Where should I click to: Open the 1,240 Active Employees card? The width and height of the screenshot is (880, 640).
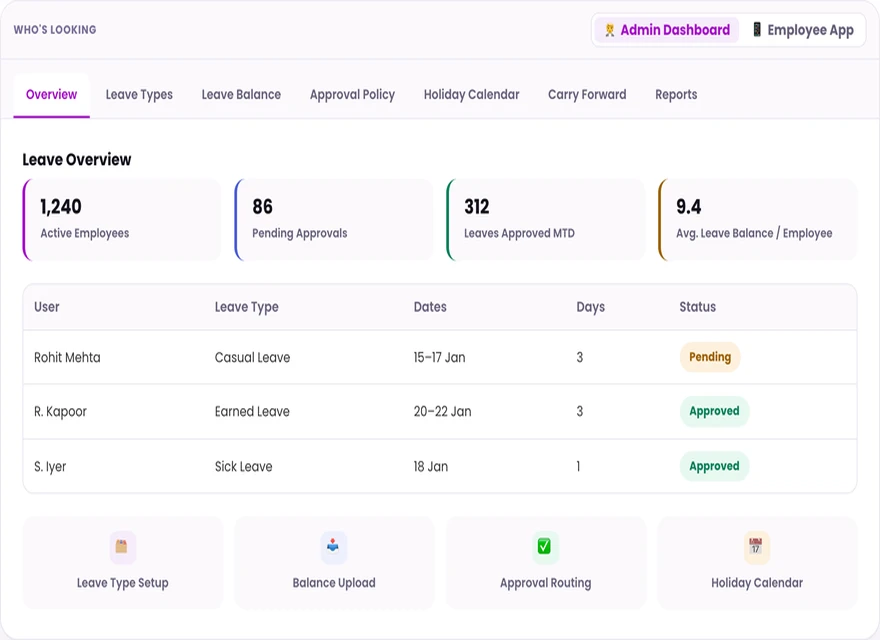(122, 220)
